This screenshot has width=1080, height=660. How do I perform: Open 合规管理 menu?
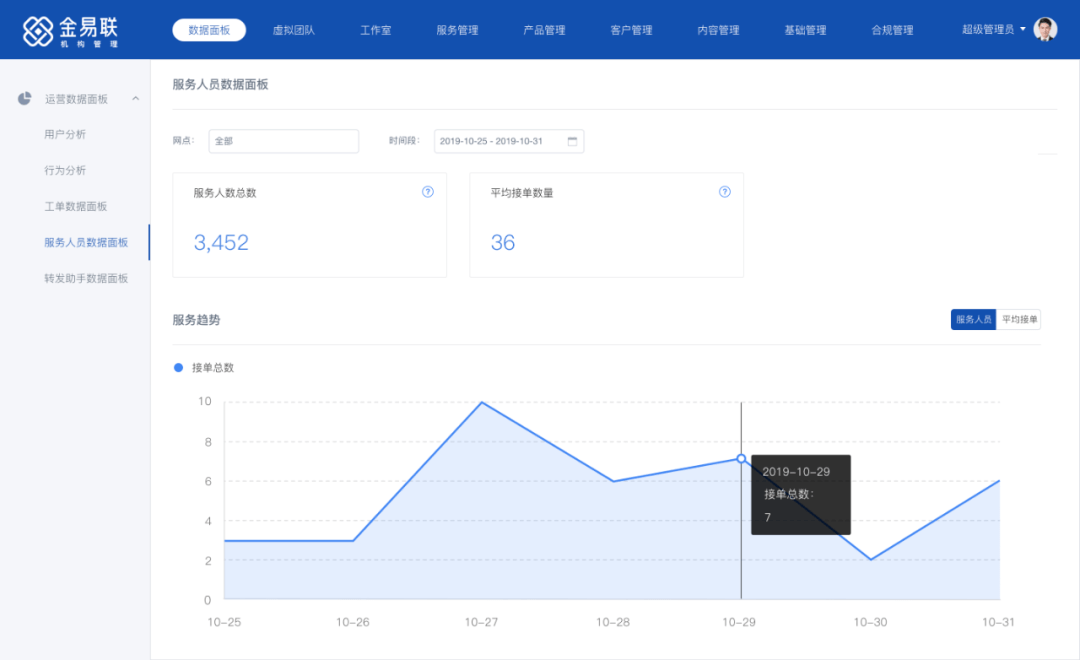coord(892,30)
